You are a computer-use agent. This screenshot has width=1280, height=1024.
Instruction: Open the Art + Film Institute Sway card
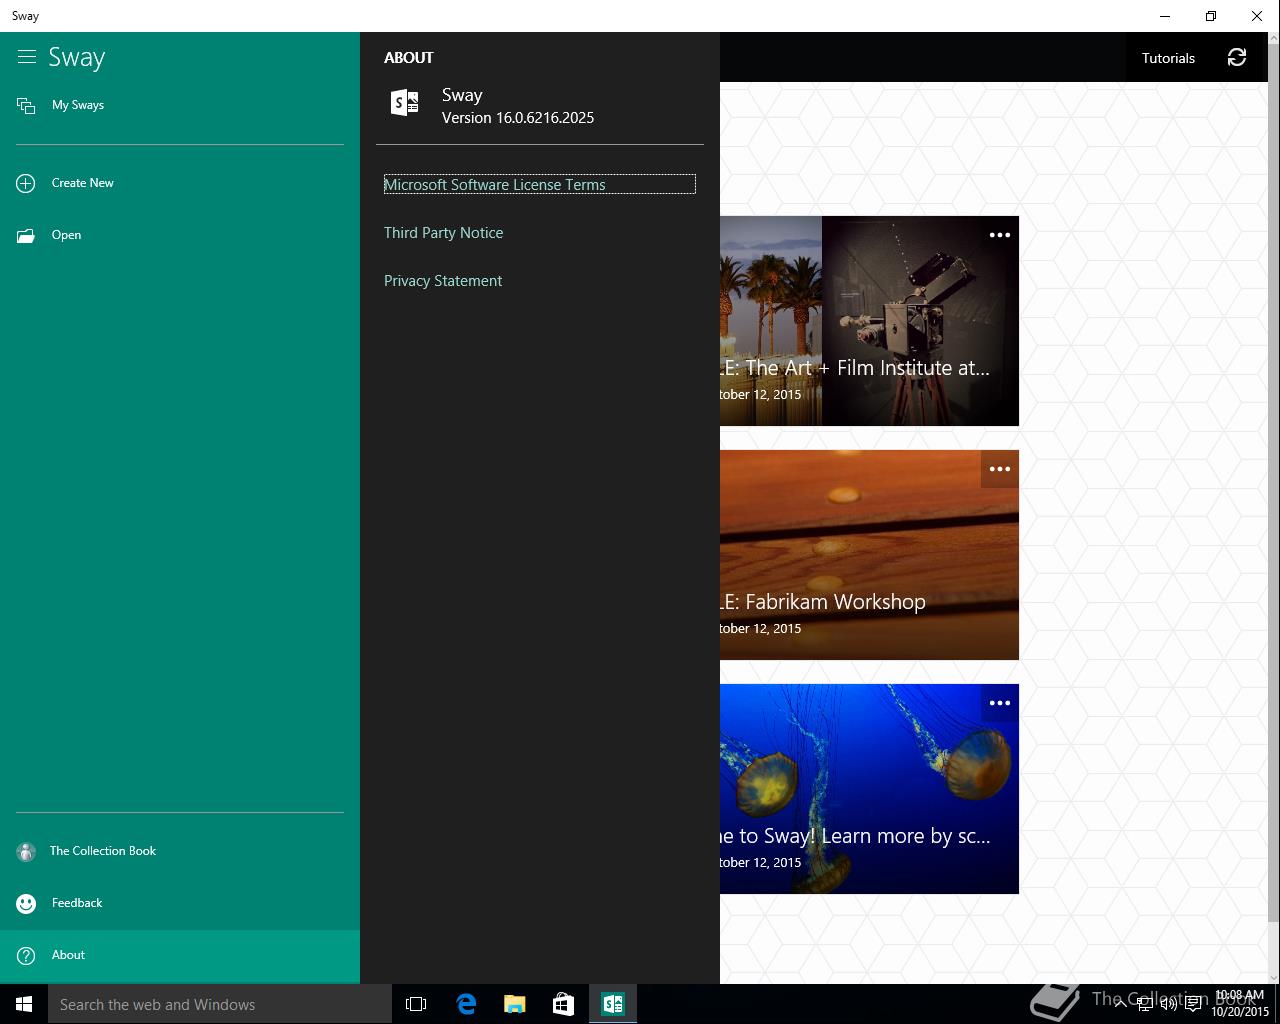point(869,321)
